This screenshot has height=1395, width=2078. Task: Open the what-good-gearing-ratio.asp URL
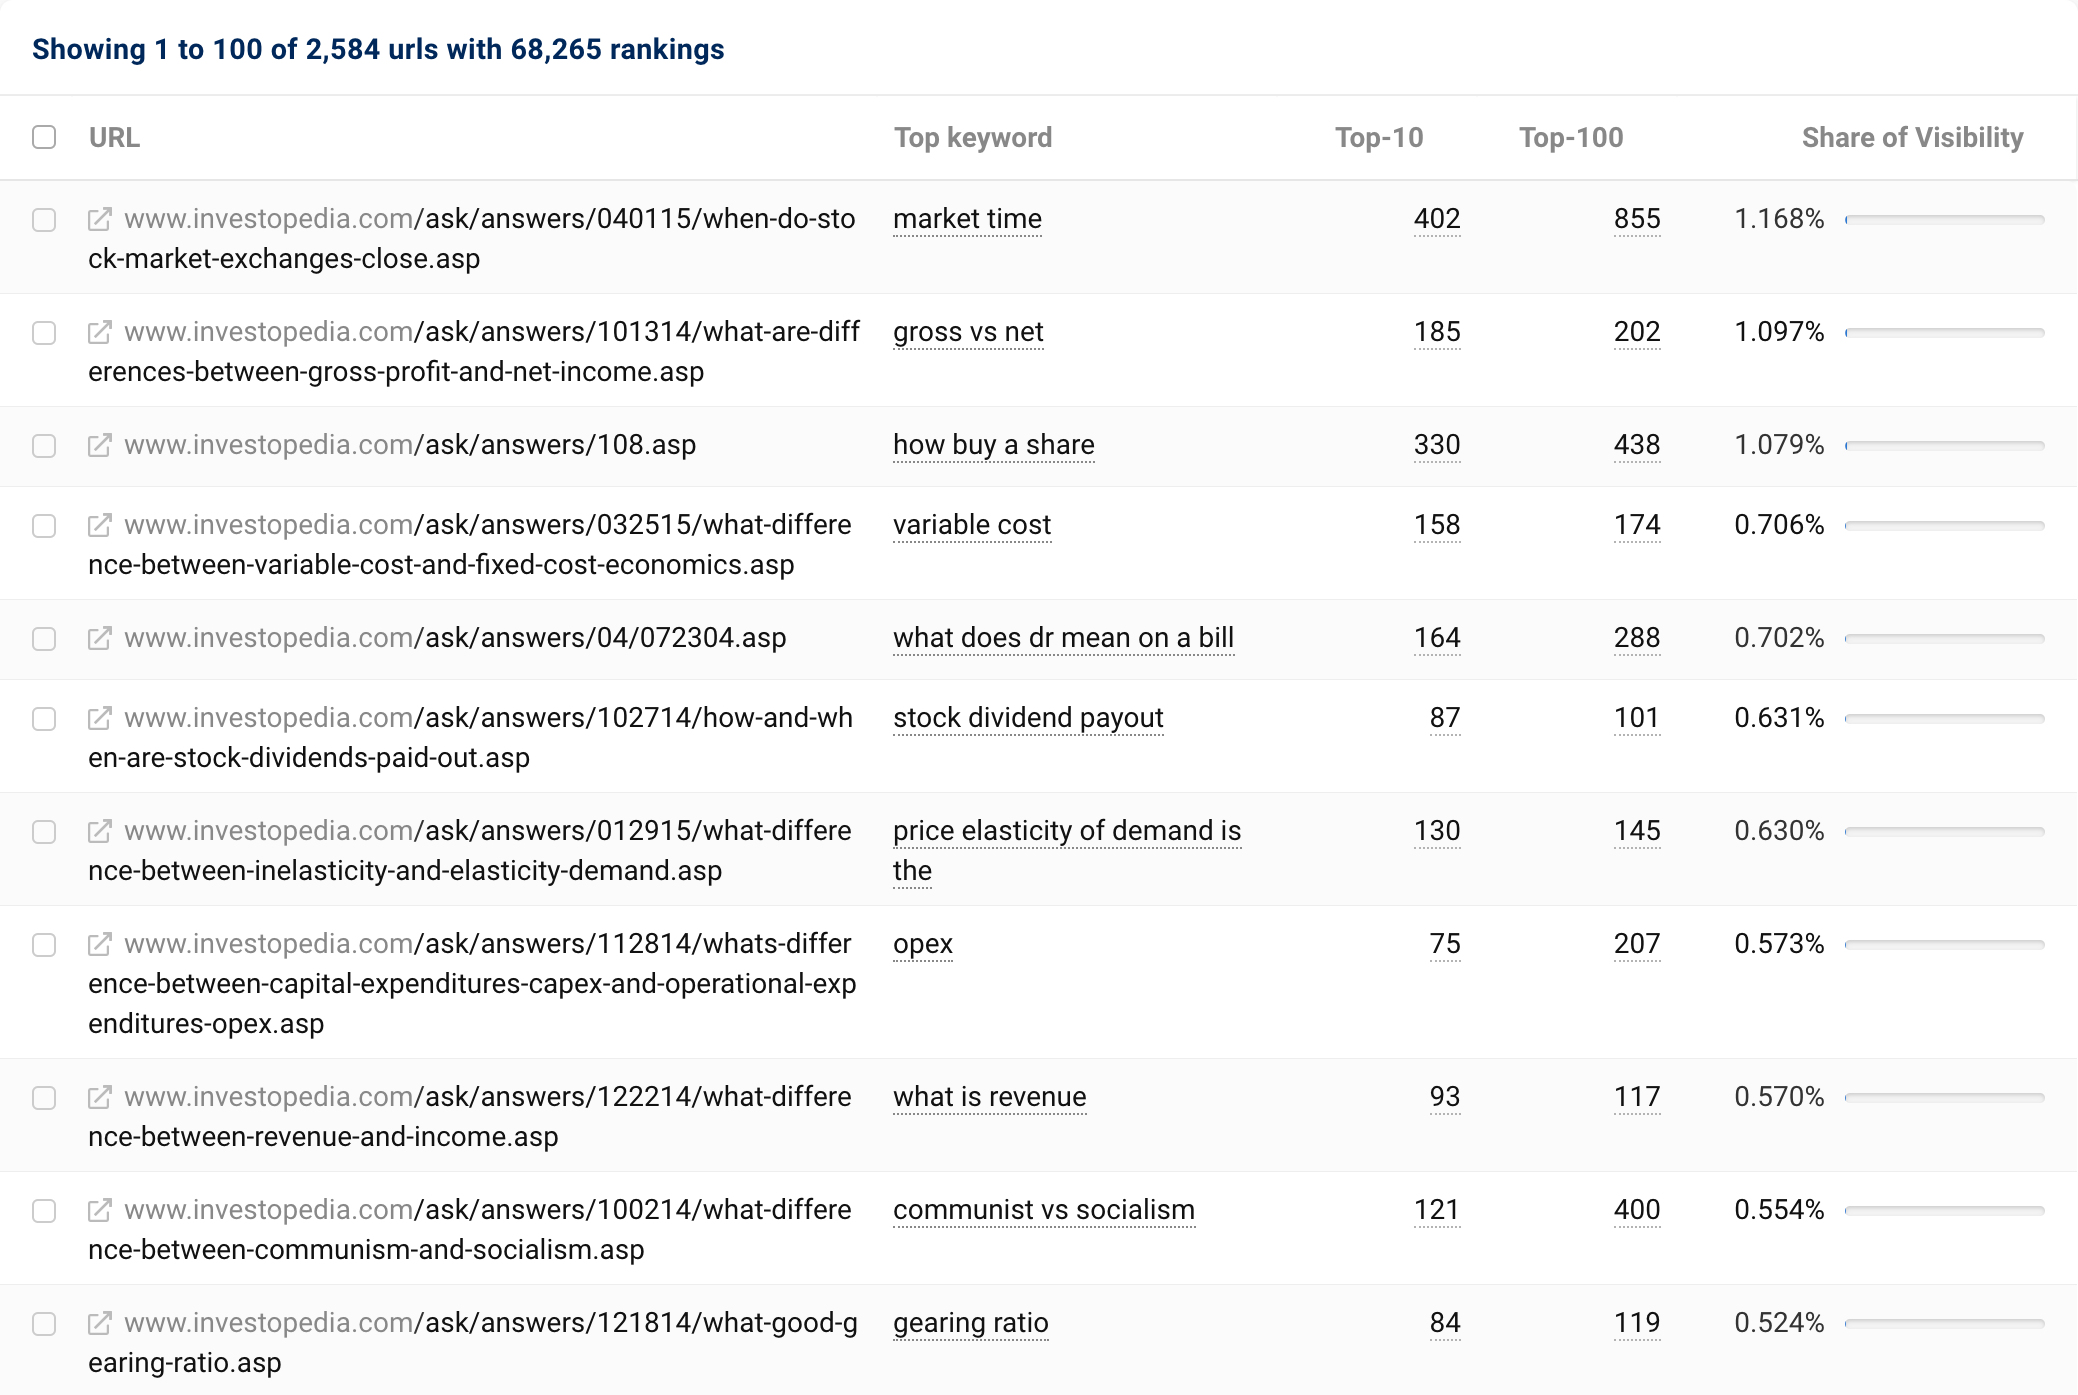point(473,1343)
